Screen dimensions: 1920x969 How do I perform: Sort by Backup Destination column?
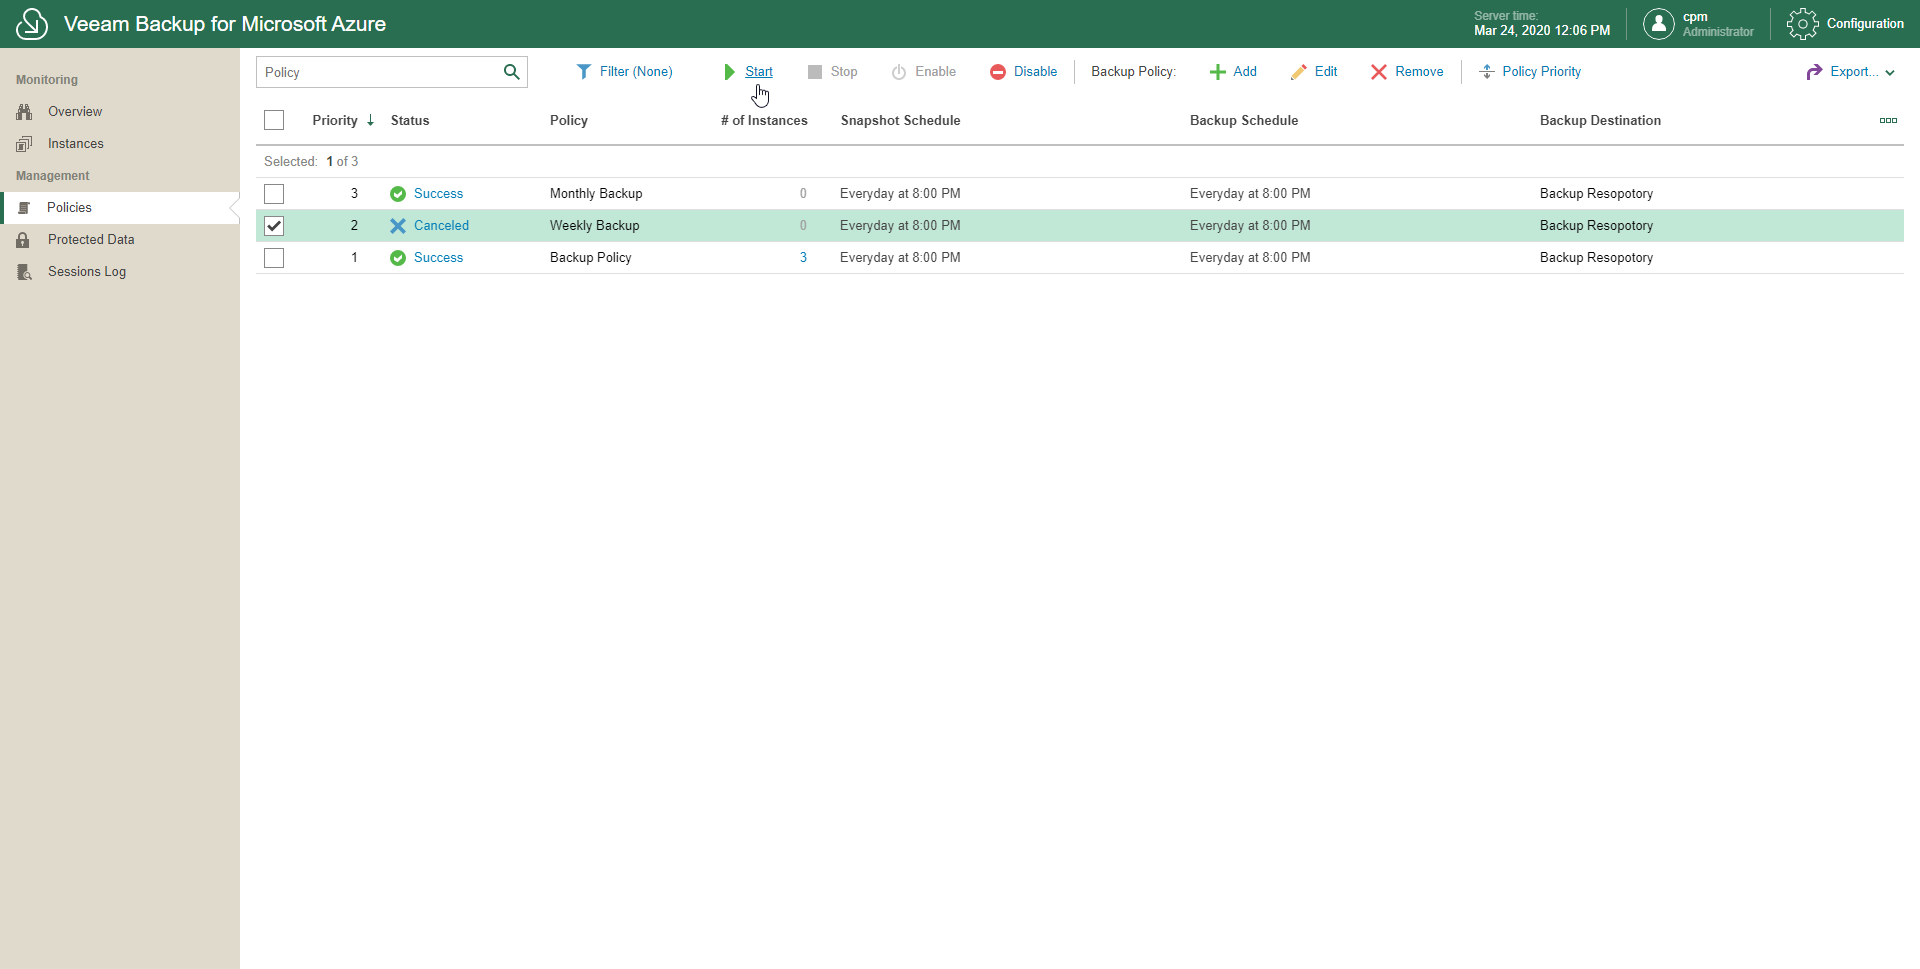1600,120
